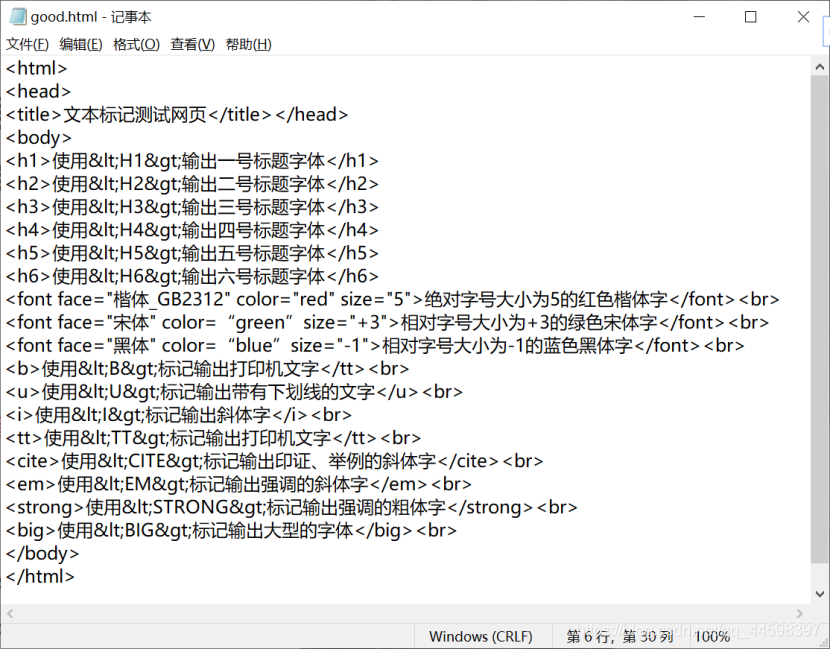Viewport: 830px width, 649px height.
Task: Click the vertical scrollbar thumb
Action: click(x=819, y=320)
